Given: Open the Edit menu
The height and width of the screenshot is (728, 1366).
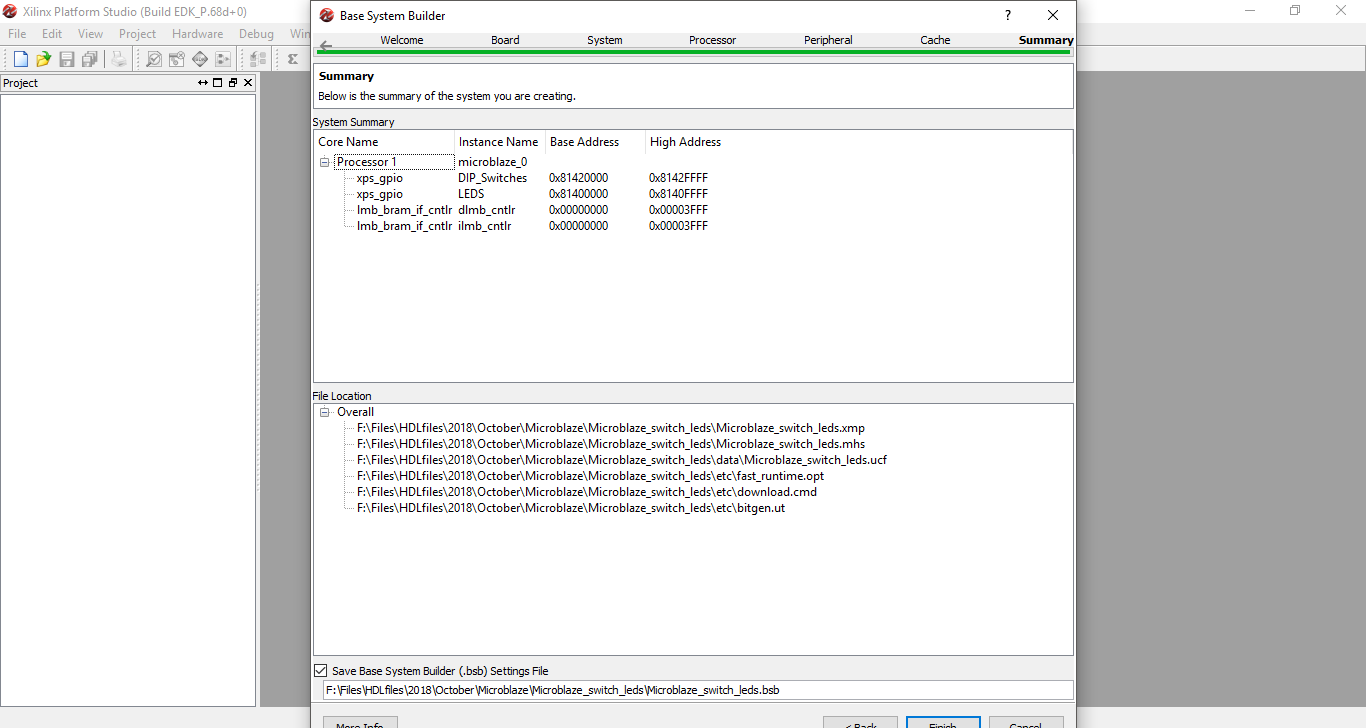Looking at the screenshot, I should [52, 34].
